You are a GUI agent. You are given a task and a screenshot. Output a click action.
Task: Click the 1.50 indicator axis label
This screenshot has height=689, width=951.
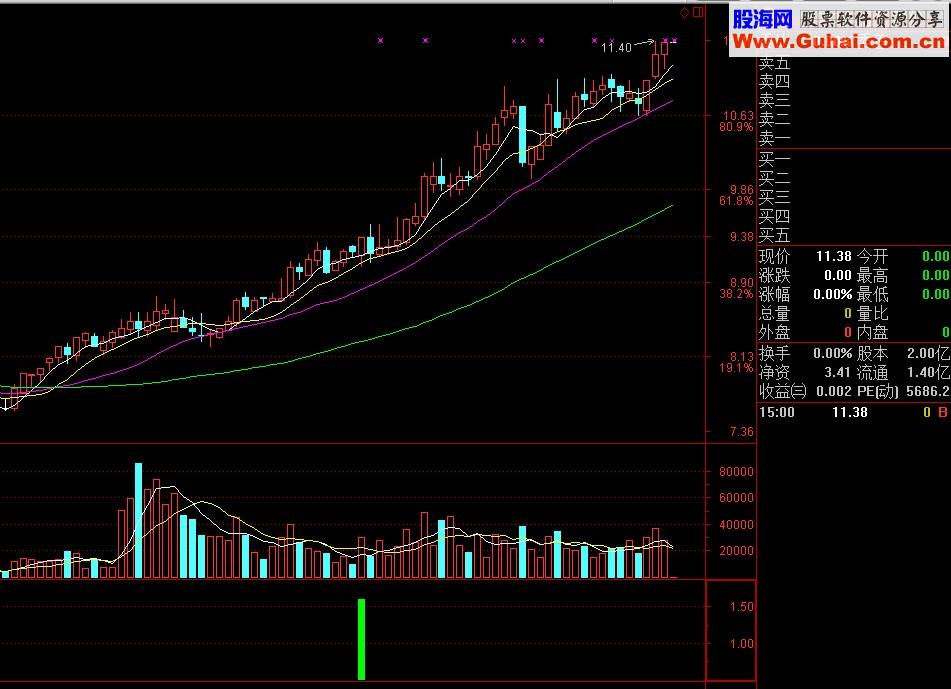[742, 607]
